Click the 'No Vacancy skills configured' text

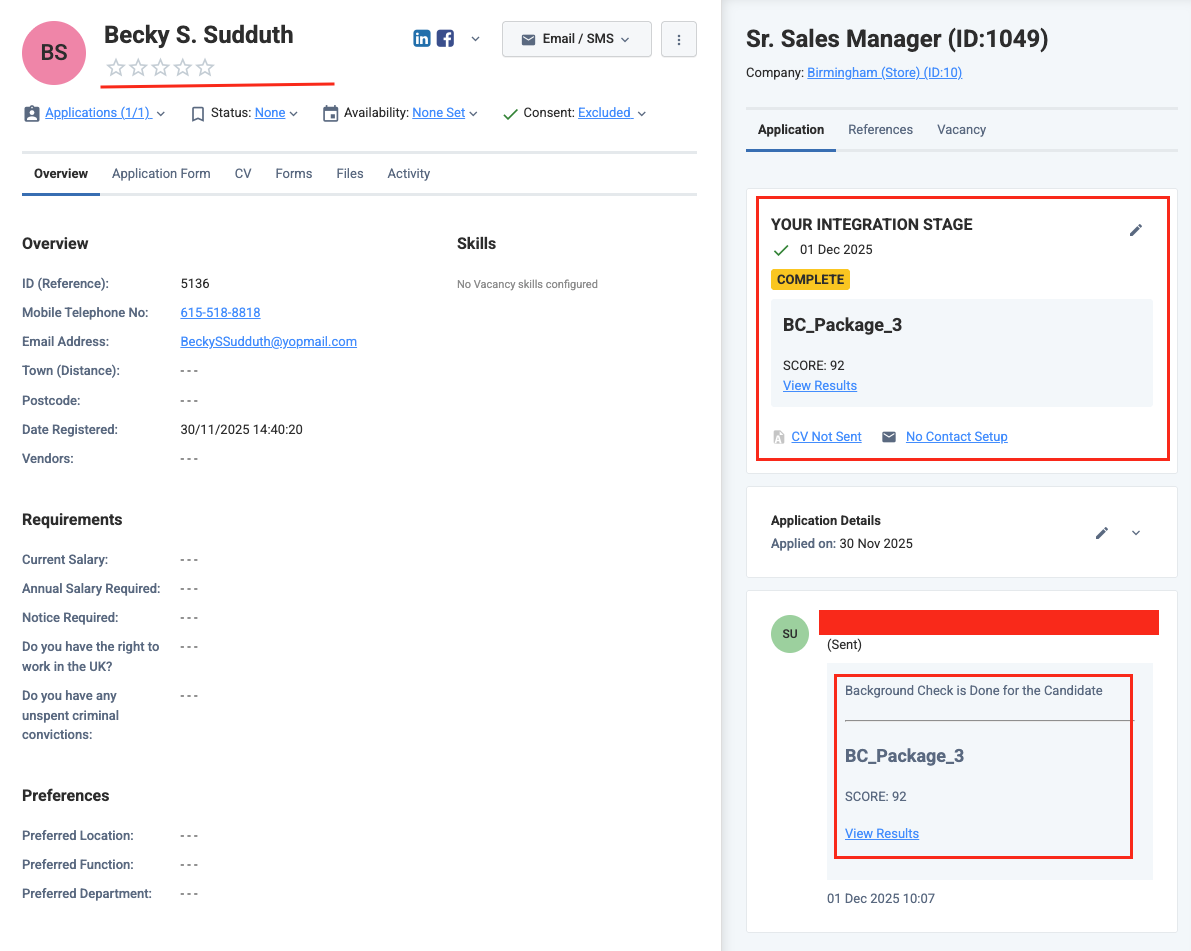click(x=527, y=284)
